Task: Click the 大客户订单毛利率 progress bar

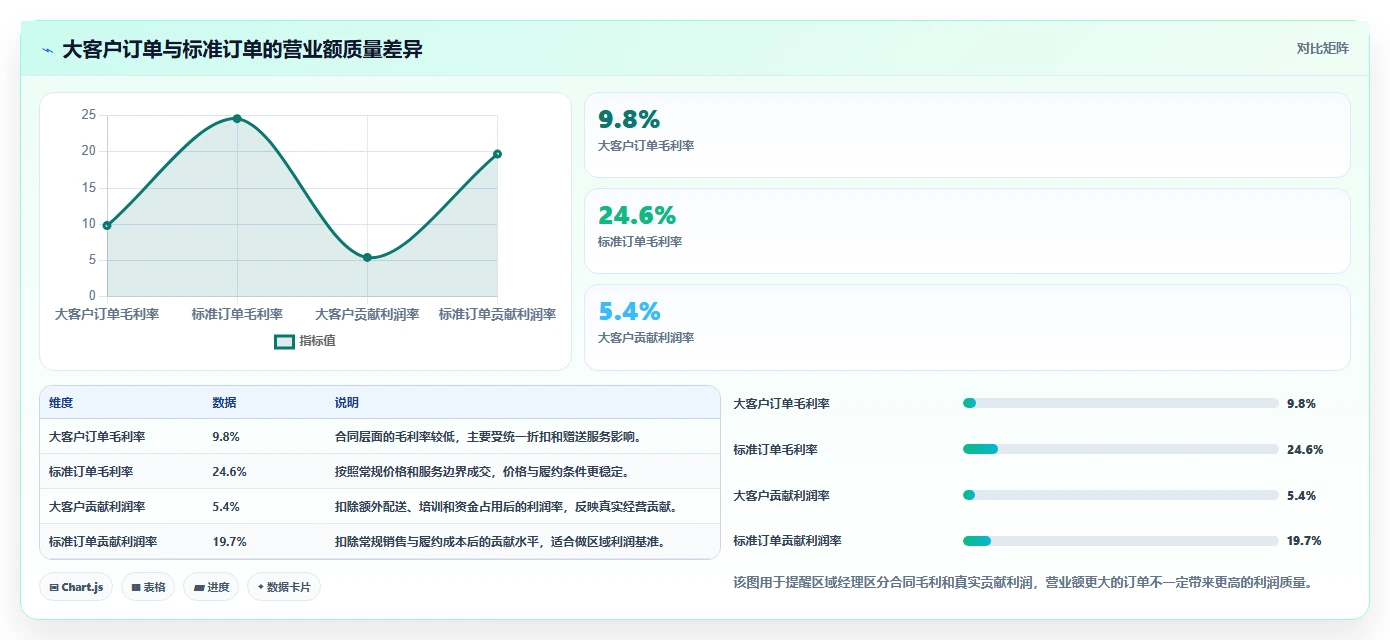Action: [1120, 403]
